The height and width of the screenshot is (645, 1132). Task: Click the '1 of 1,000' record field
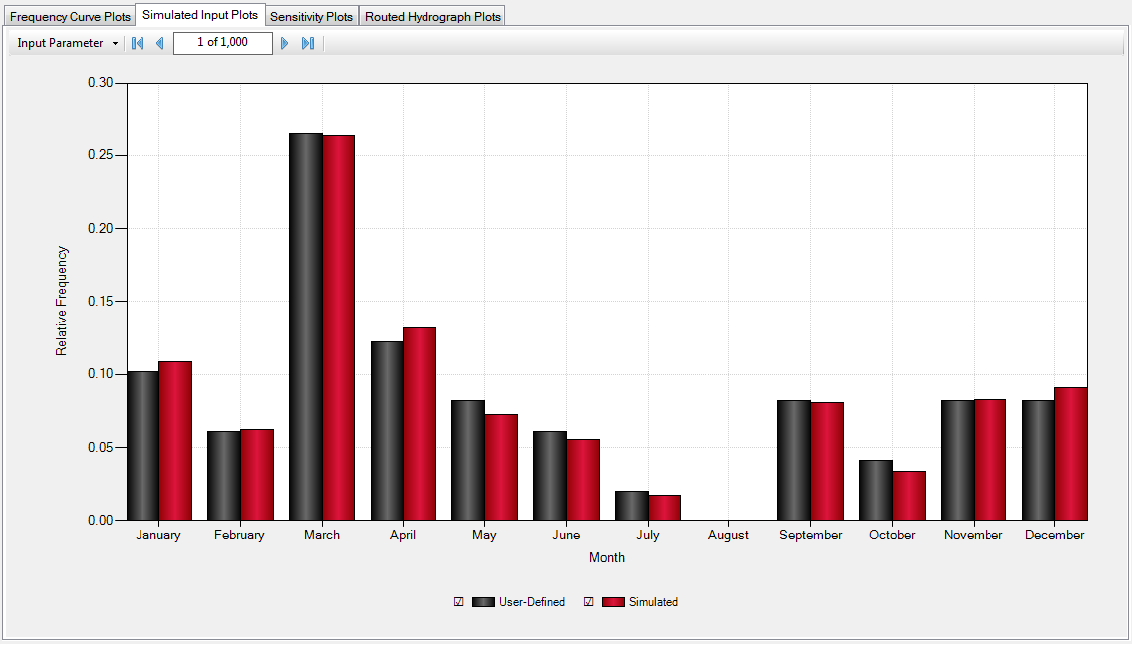222,43
